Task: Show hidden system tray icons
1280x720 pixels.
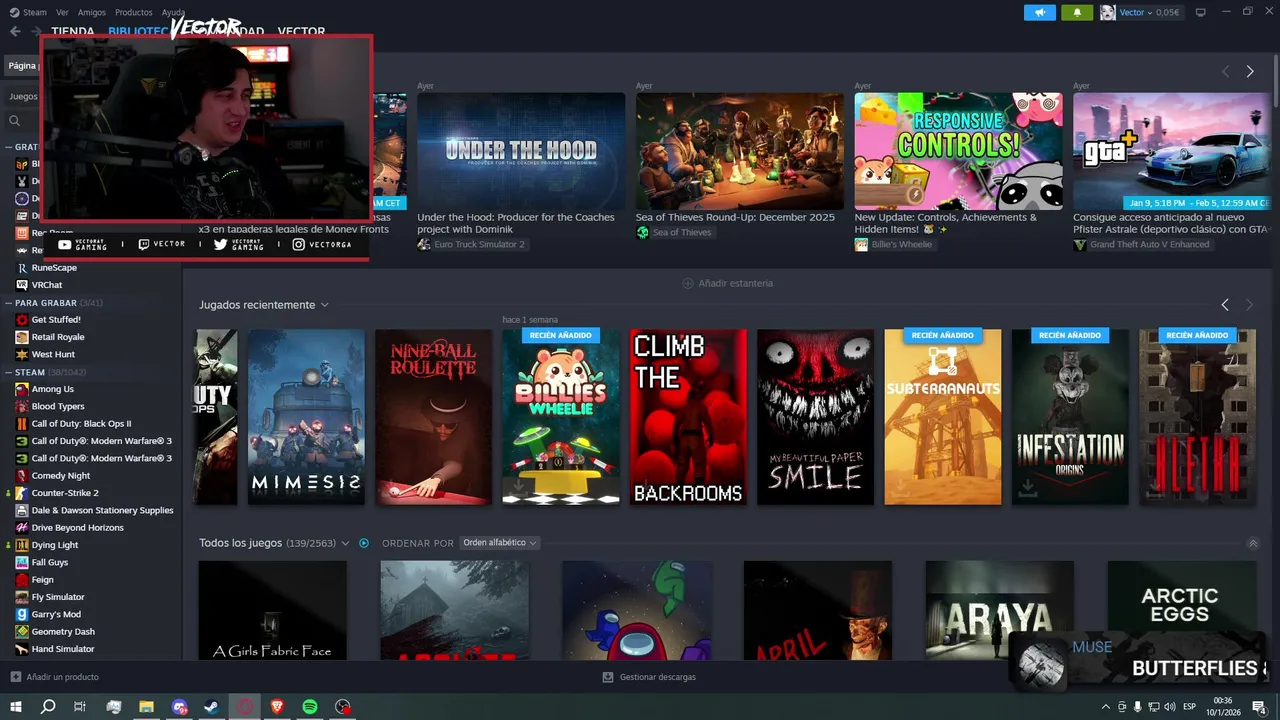Action: tap(1107, 707)
